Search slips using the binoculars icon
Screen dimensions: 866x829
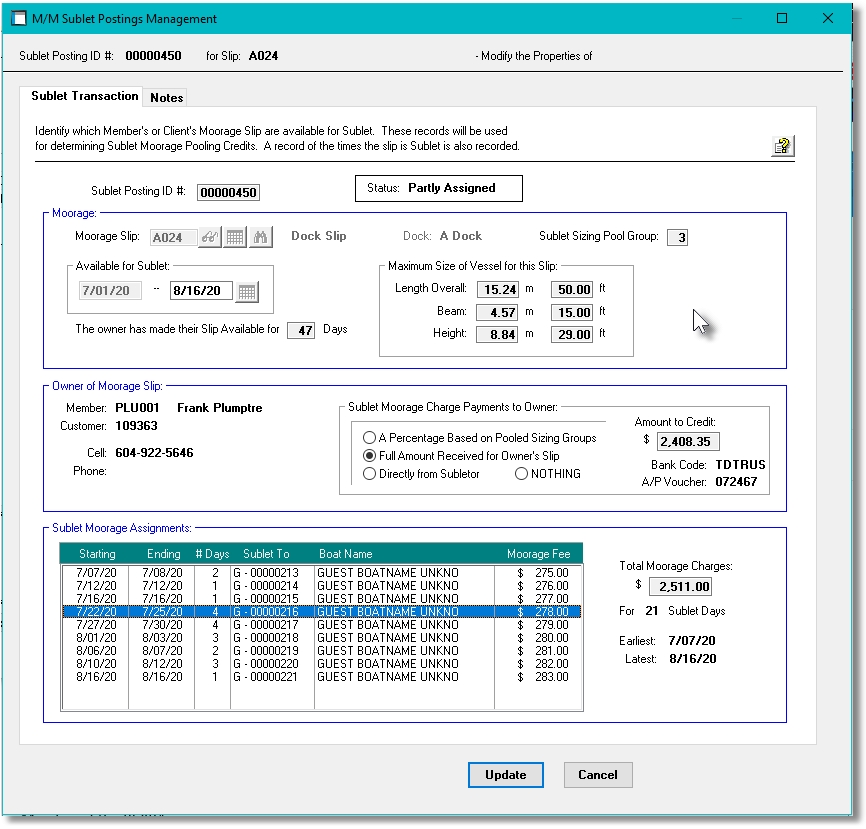coord(260,237)
